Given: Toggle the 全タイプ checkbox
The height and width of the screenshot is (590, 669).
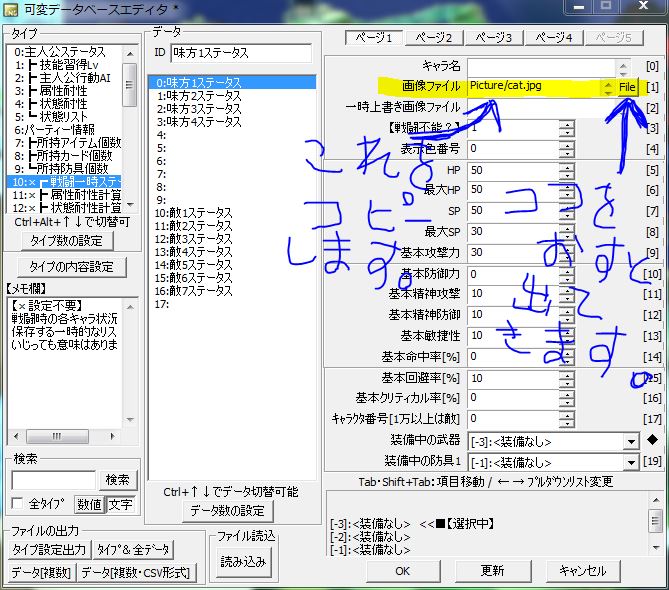Looking at the screenshot, I should click(x=17, y=503).
